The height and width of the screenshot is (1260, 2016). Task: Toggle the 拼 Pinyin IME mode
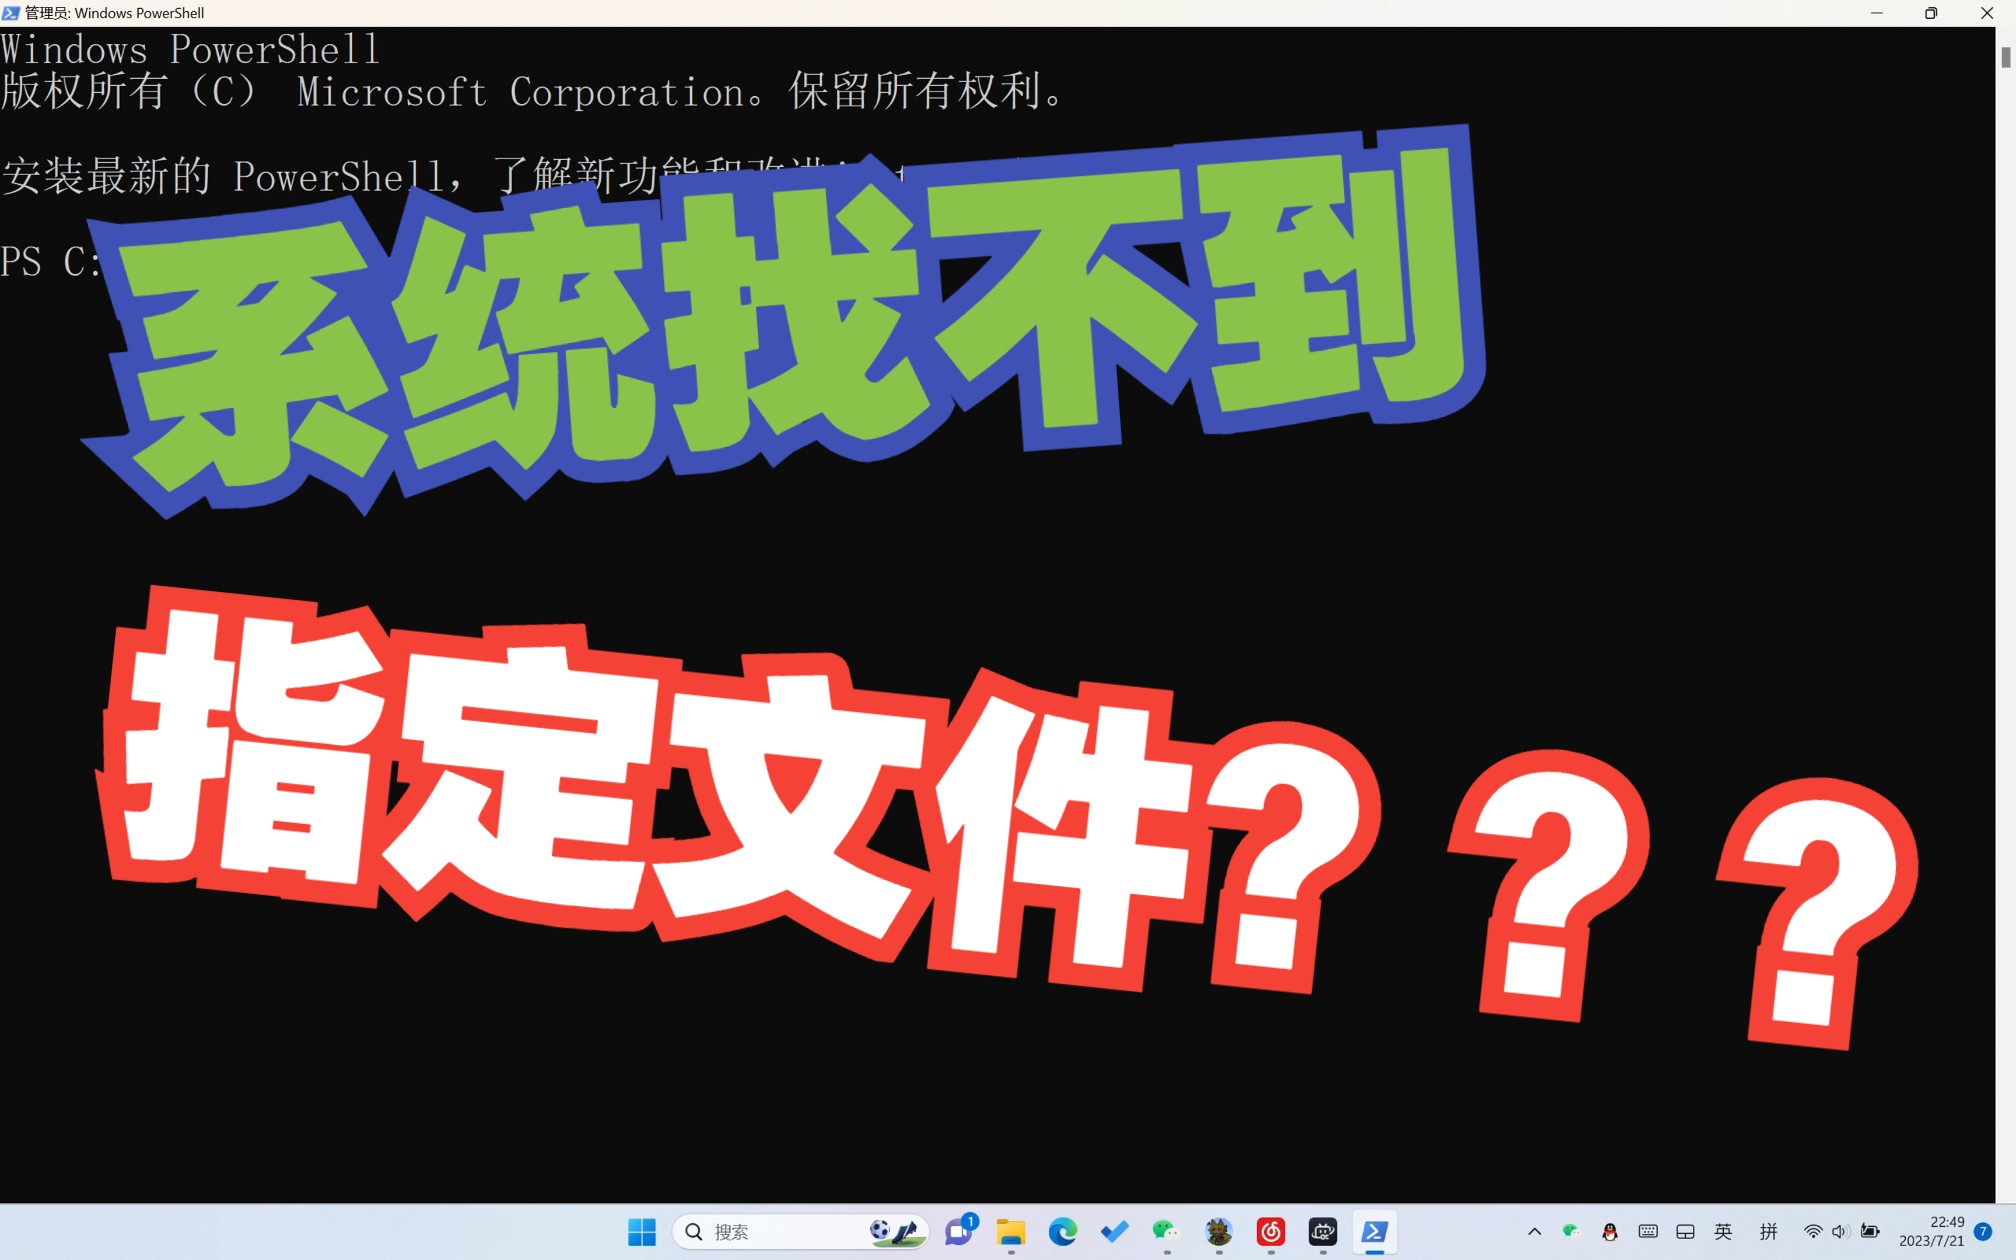point(1768,1232)
